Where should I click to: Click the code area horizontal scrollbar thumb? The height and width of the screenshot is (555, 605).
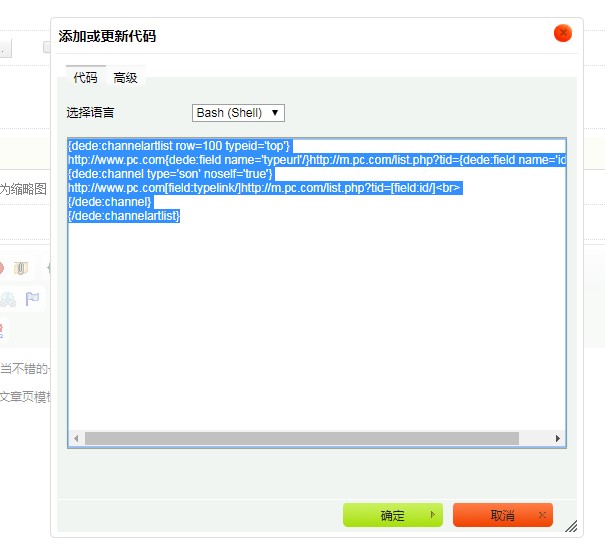(x=300, y=438)
